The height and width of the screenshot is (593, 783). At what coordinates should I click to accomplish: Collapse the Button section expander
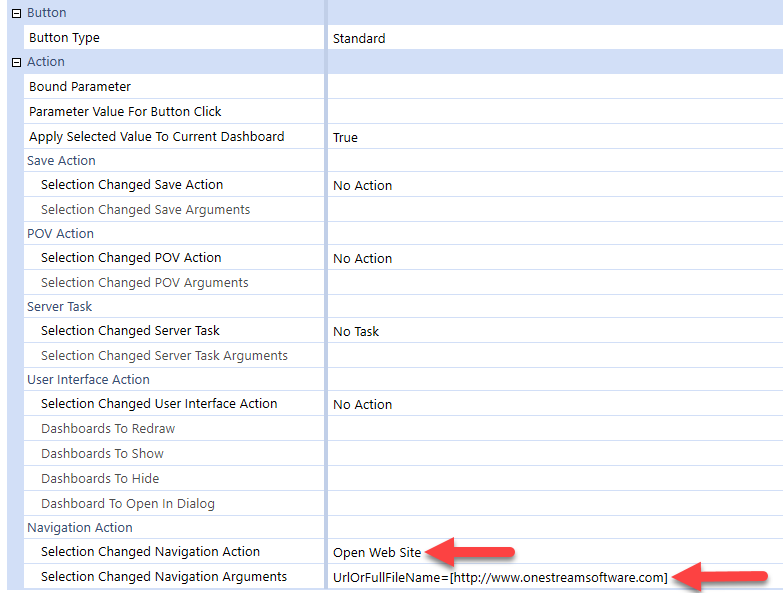(x=16, y=13)
